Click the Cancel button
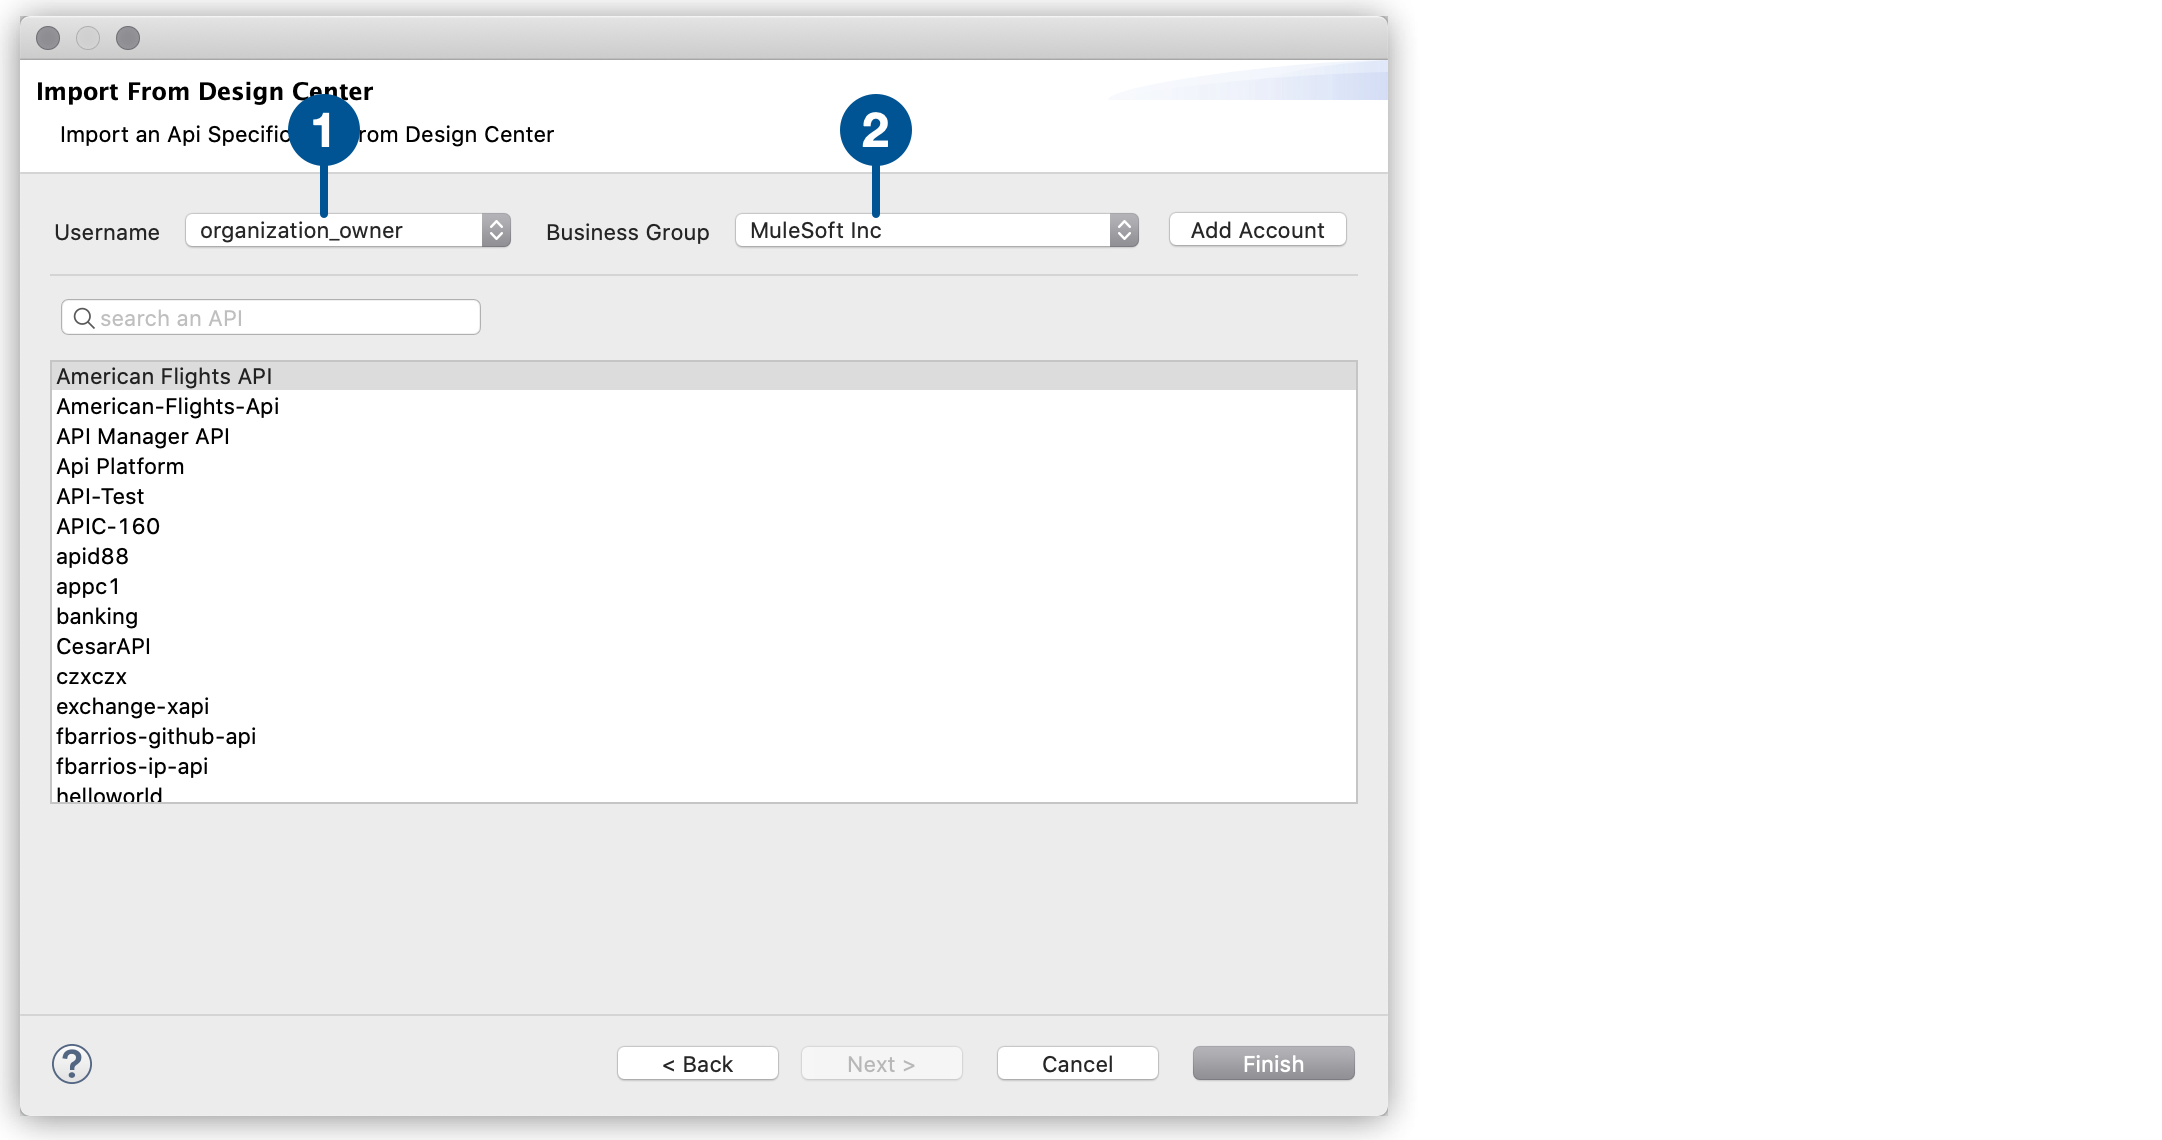The height and width of the screenshot is (1140, 2162). [x=1076, y=1063]
